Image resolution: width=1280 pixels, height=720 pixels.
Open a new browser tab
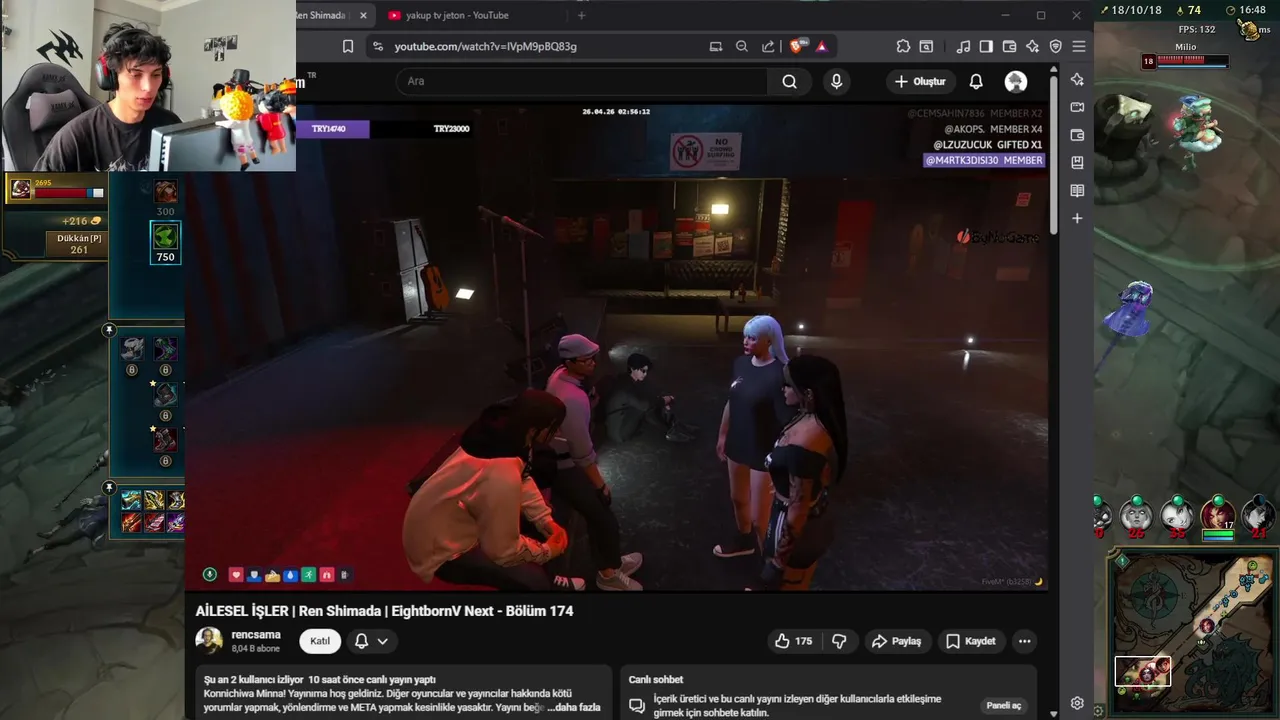[582, 15]
